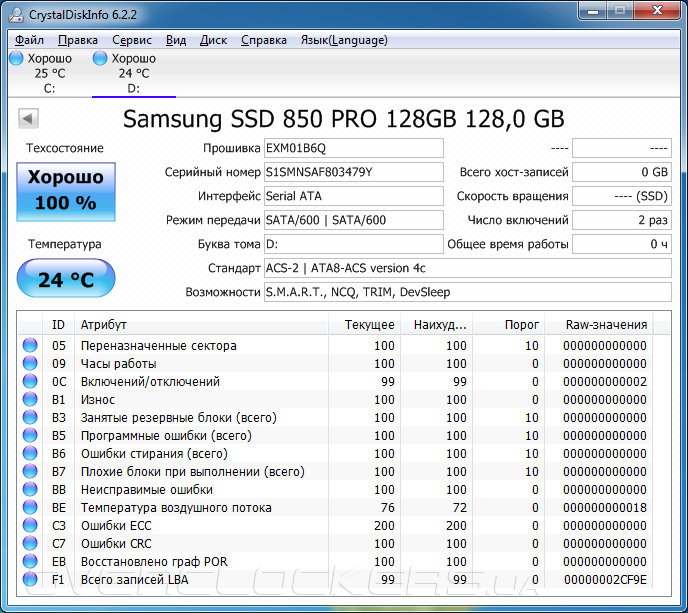Click status orb for attribute C7

[30, 543]
